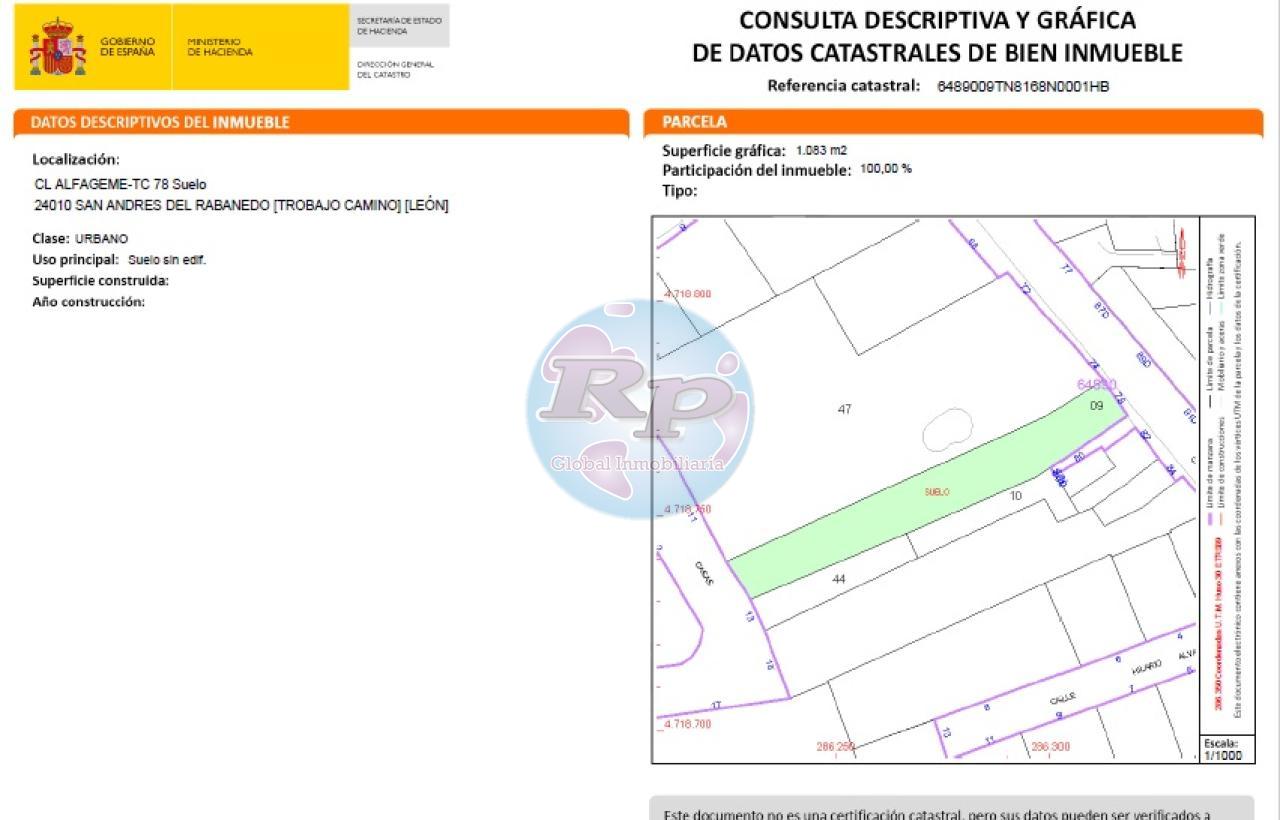Select the Datos Descriptivos del Inmueble header
Image resolution: width=1280 pixels, height=820 pixels.
pyautogui.click(x=160, y=122)
